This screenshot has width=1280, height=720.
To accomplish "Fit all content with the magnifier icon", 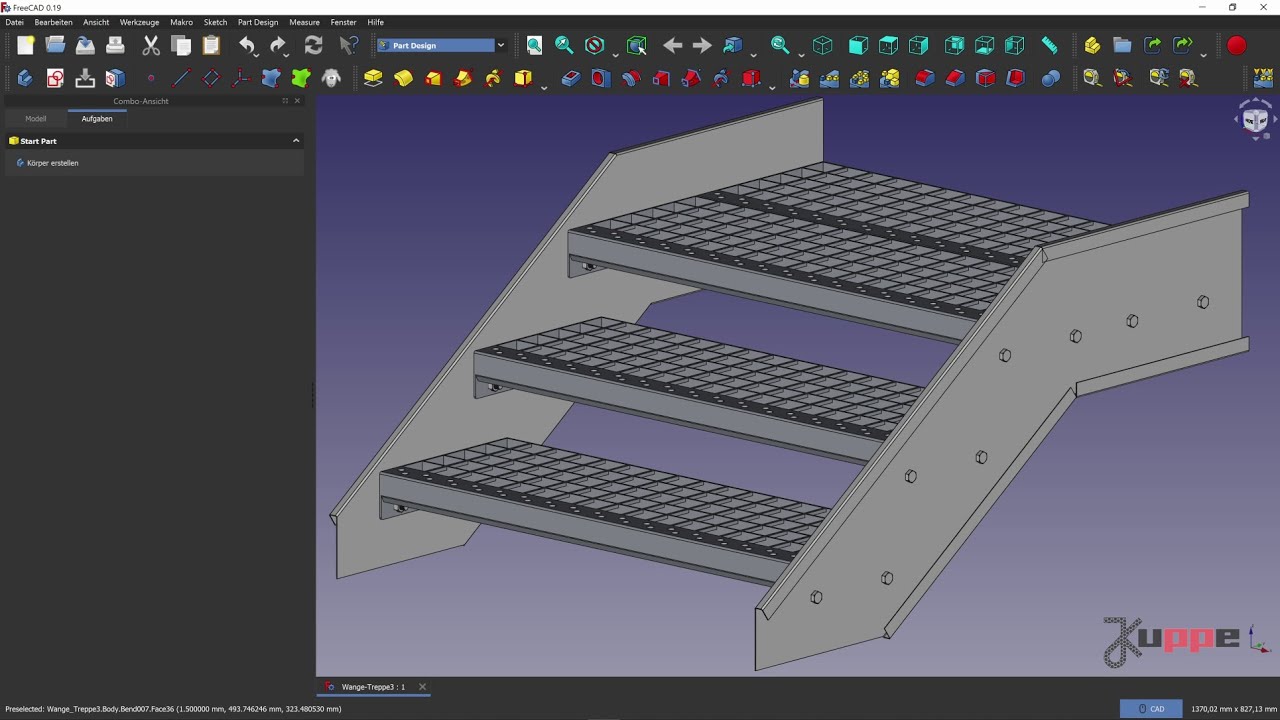I will click(x=534, y=45).
